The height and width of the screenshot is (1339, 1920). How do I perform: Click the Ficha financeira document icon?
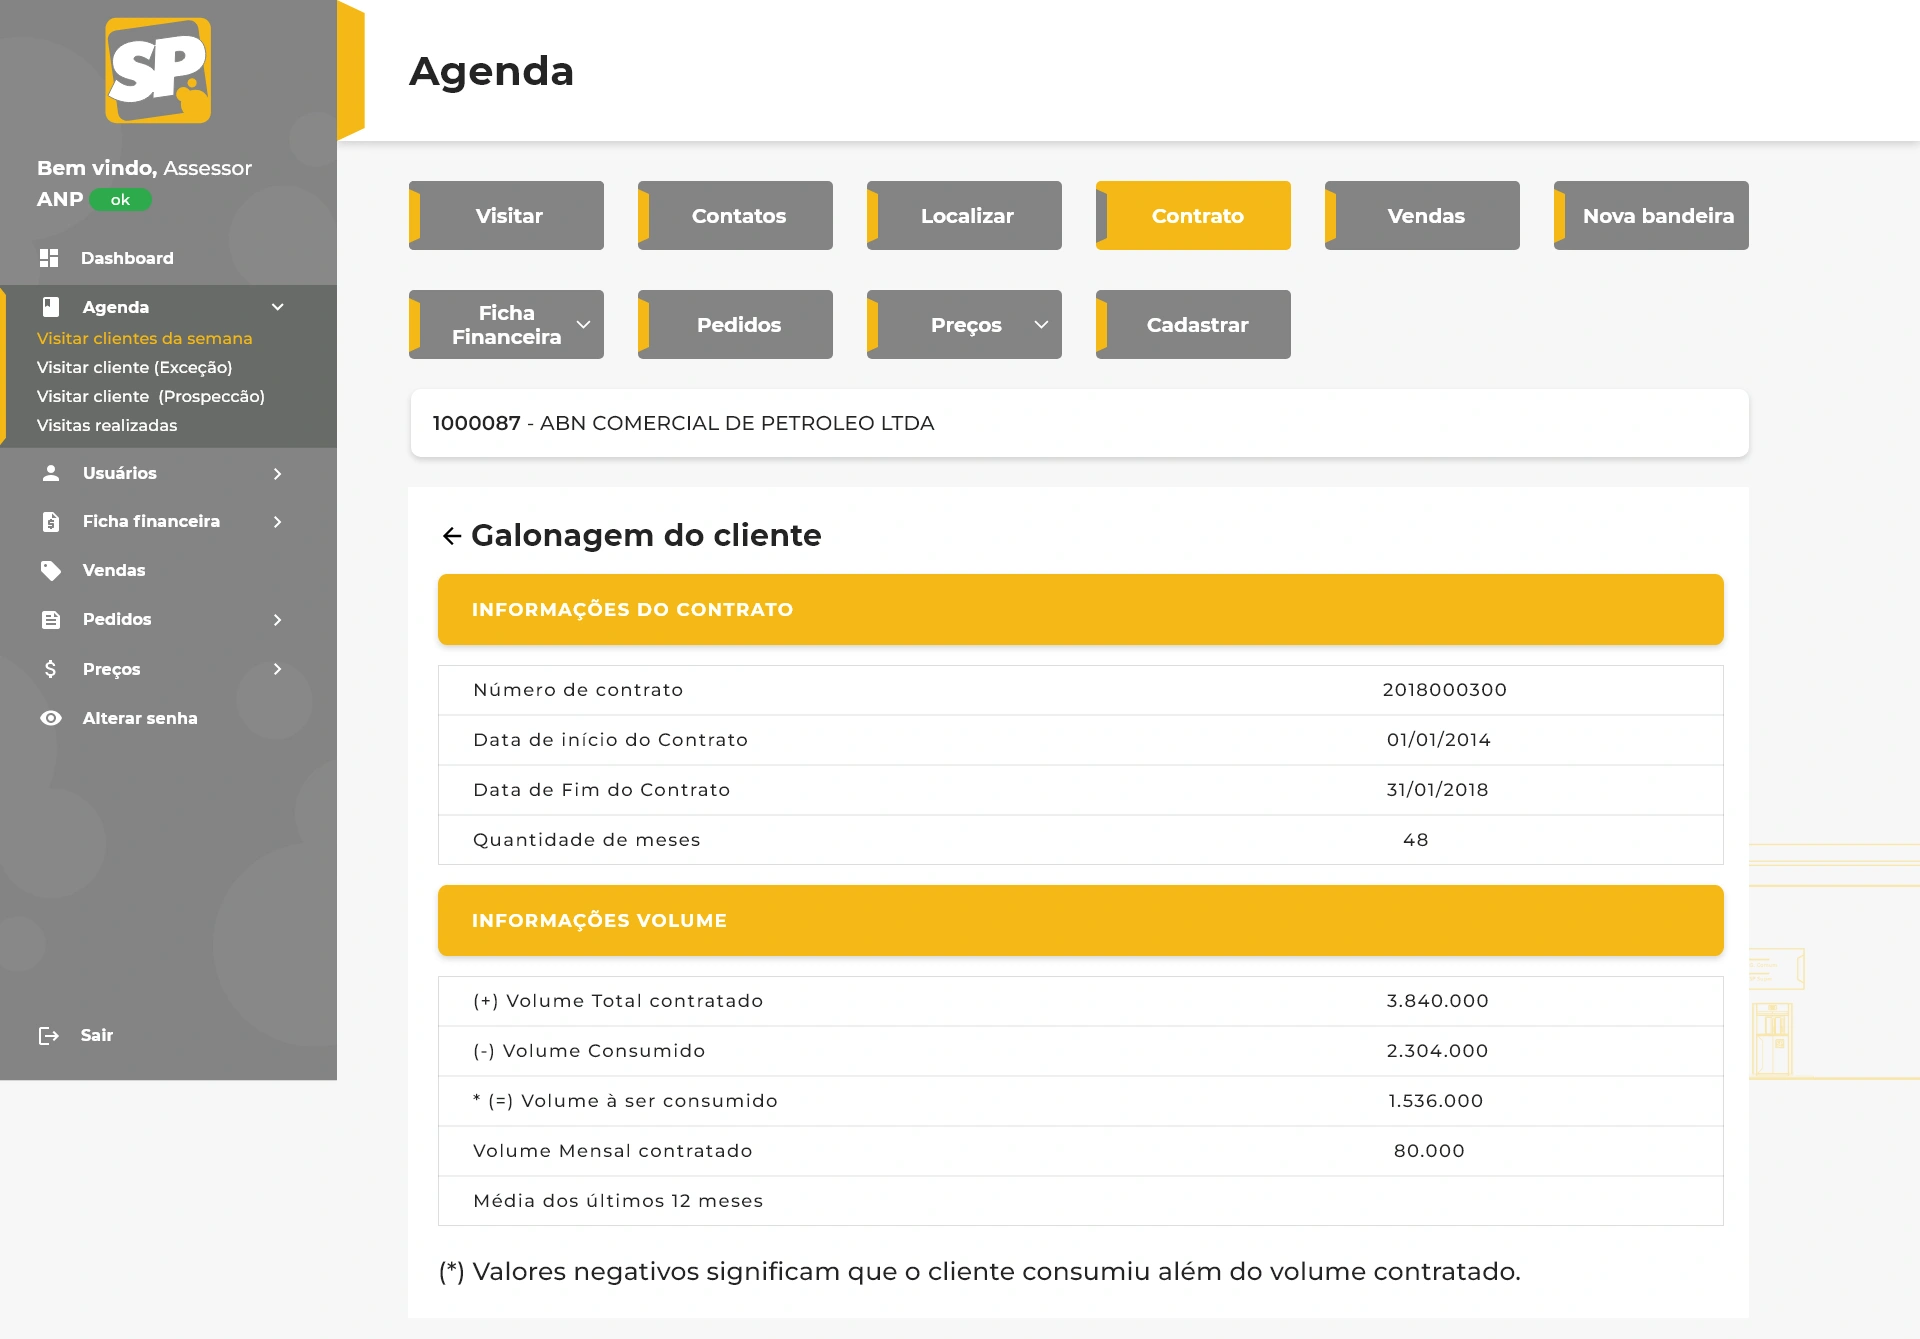click(x=51, y=522)
